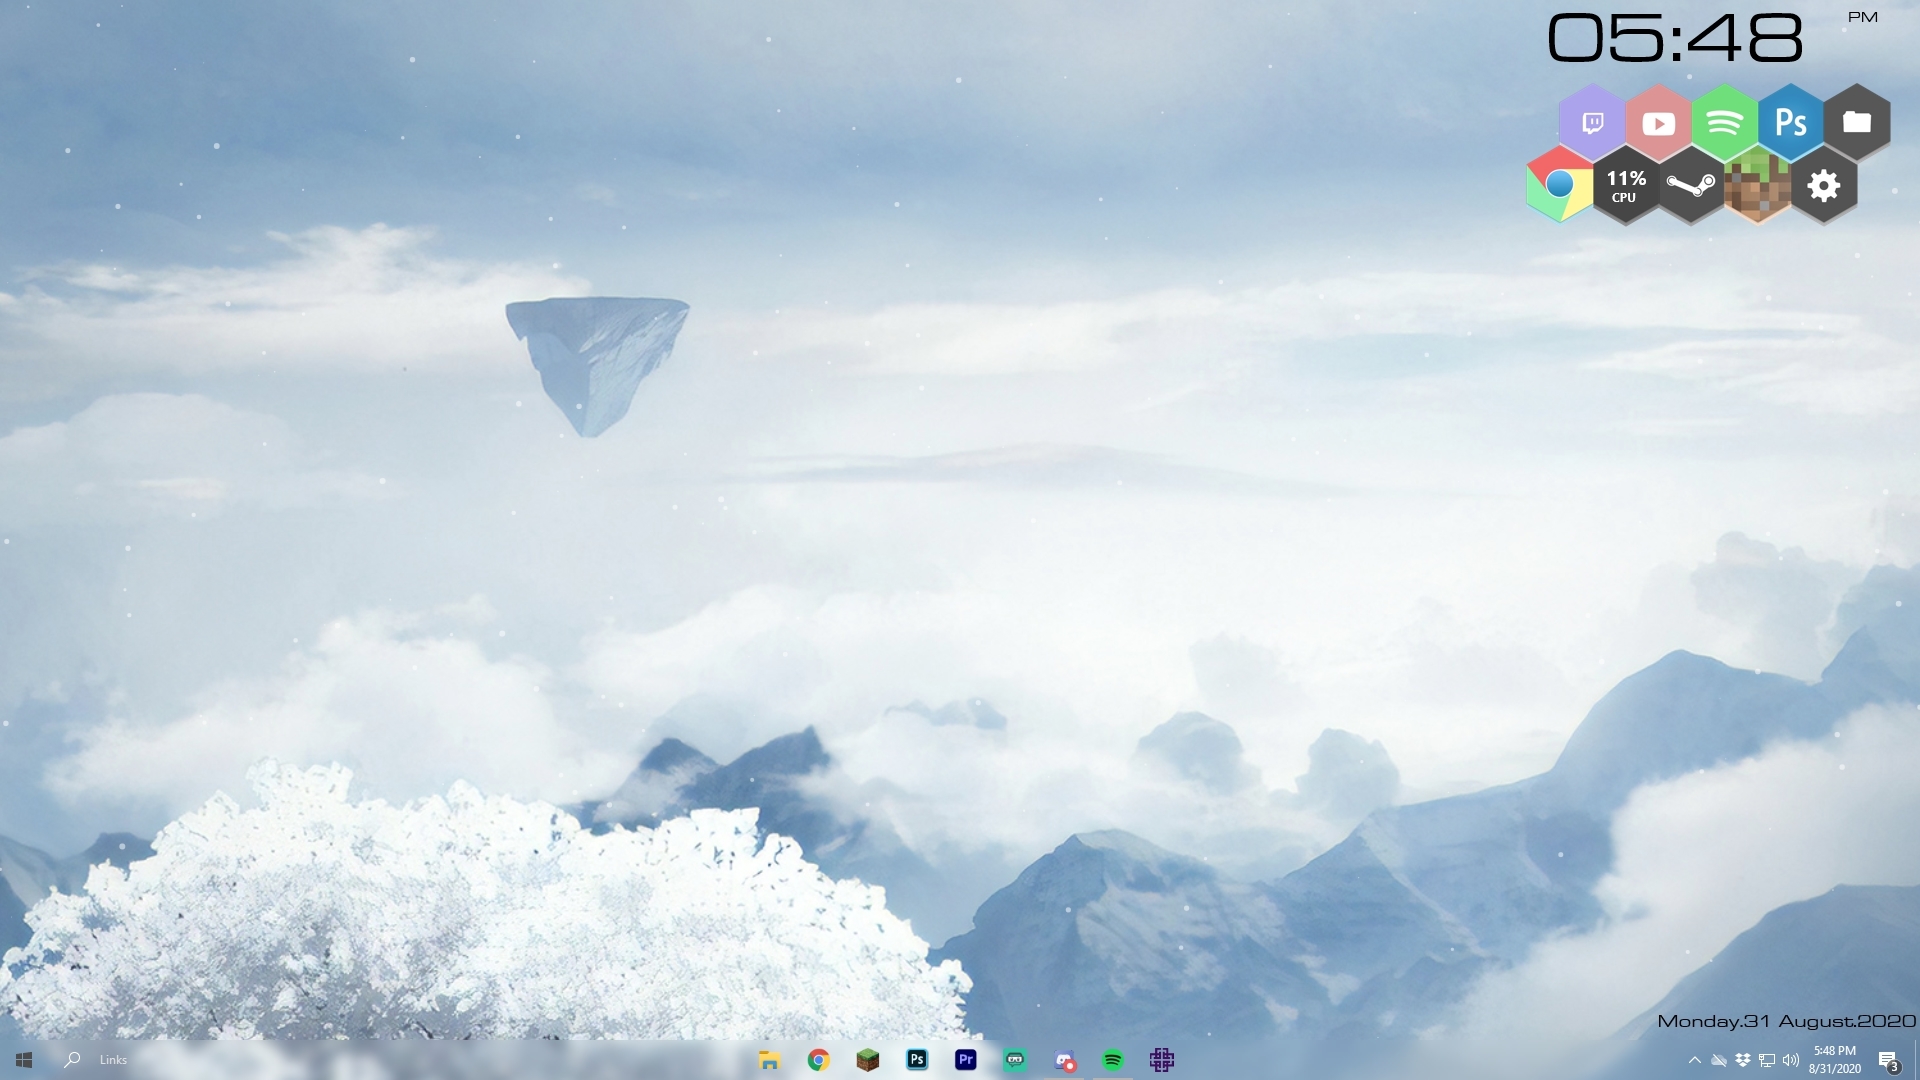This screenshot has height=1080, width=1920.
Task: Open the folder hexagon launcher
Action: [x=1856, y=122]
